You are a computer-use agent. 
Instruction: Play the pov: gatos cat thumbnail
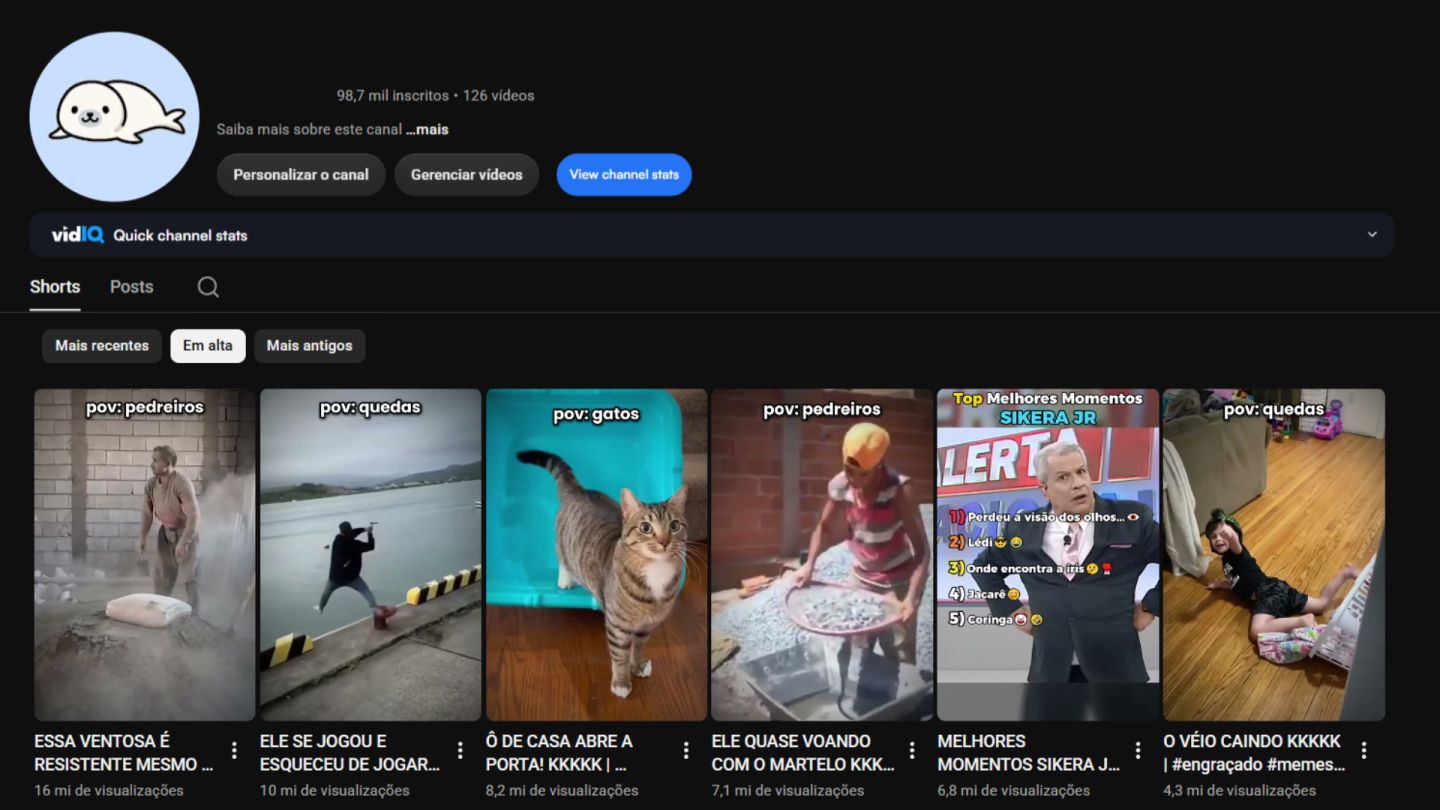(597, 555)
